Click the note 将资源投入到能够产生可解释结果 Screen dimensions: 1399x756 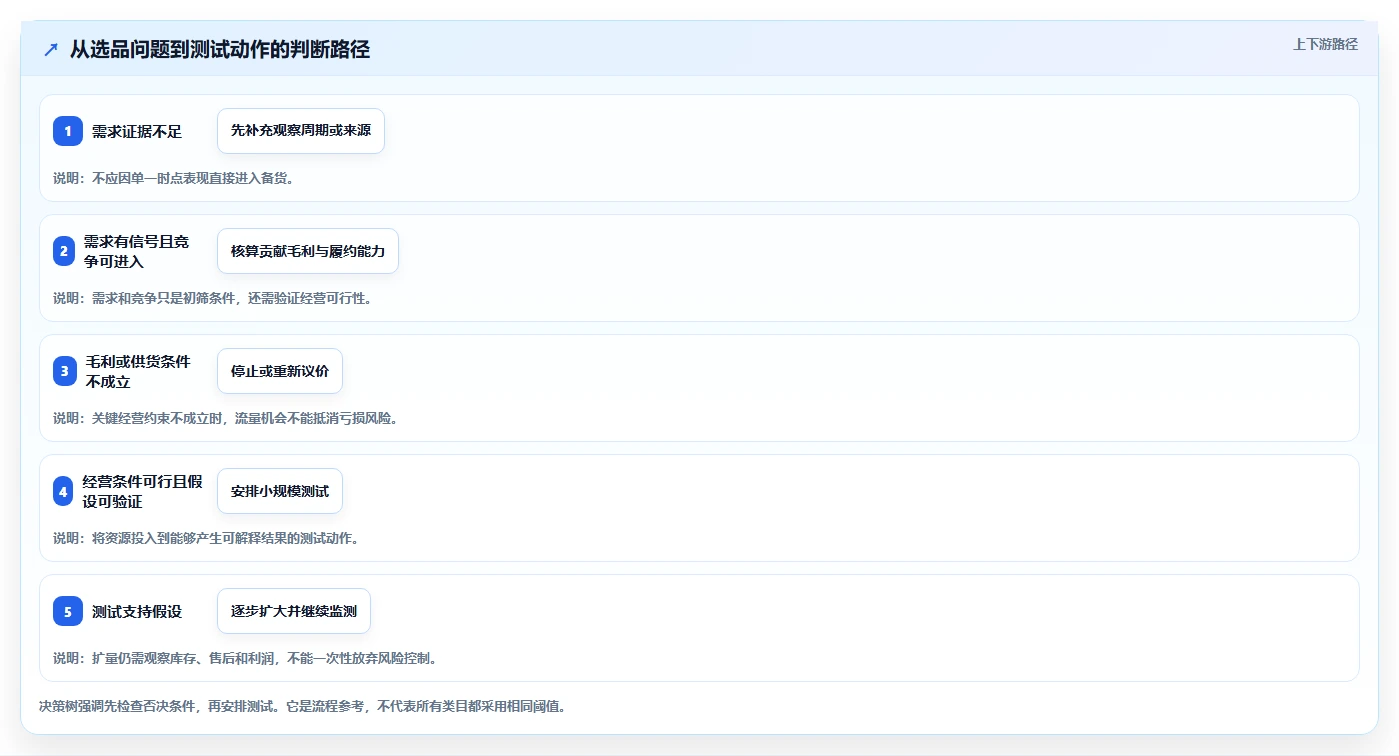point(192,538)
